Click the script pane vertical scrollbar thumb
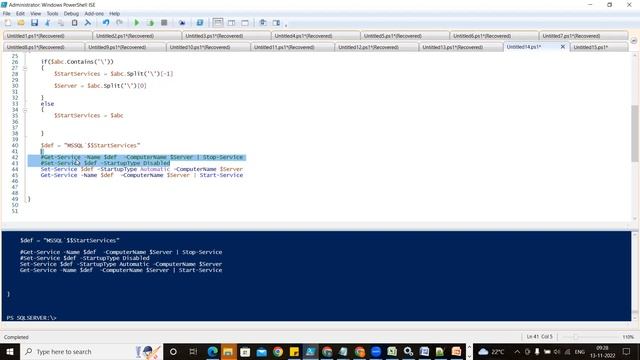Image resolution: width=640 pixels, height=360 pixels. tap(635, 133)
